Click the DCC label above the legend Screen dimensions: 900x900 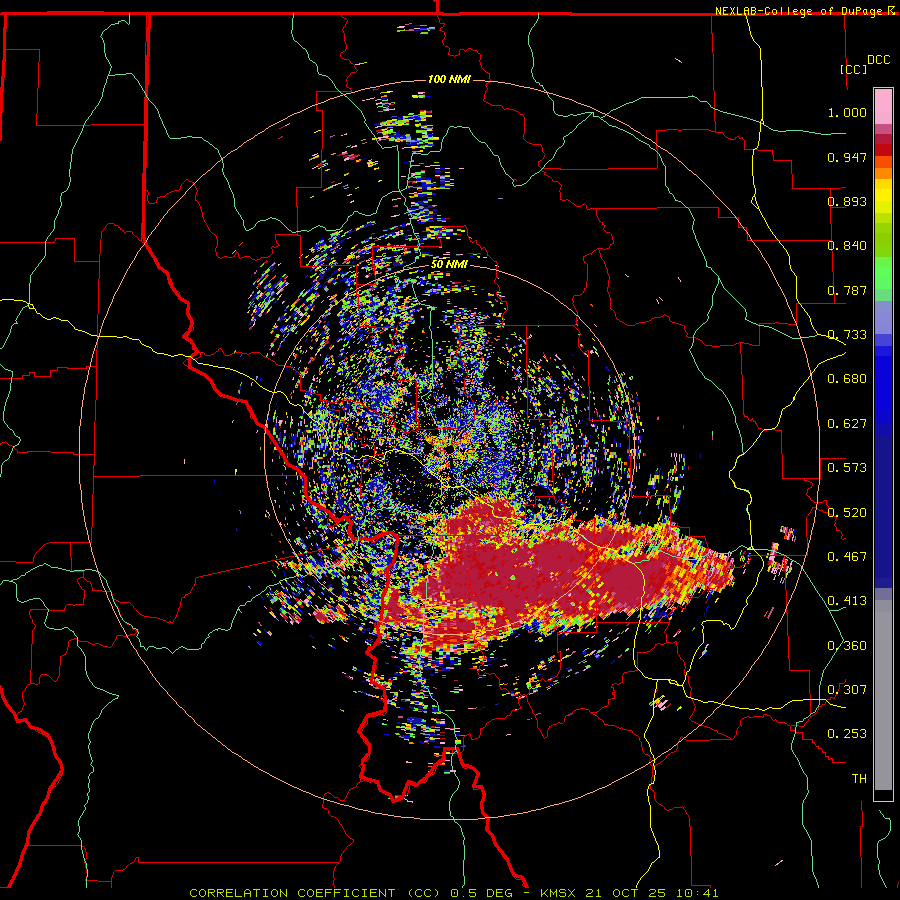point(878,60)
